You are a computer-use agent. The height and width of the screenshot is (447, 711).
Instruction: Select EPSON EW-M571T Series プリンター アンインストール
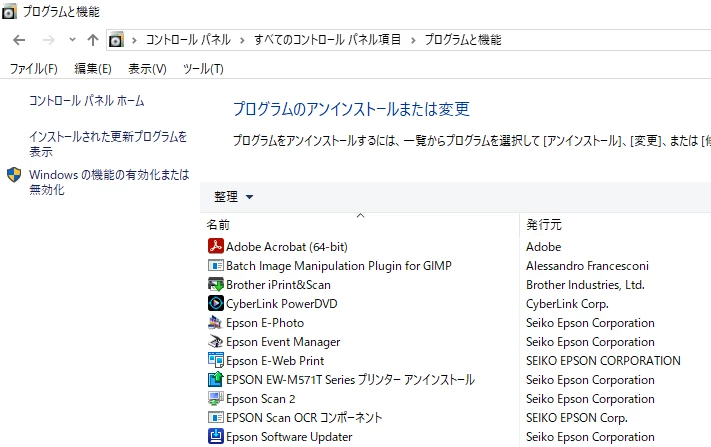tap(350, 380)
